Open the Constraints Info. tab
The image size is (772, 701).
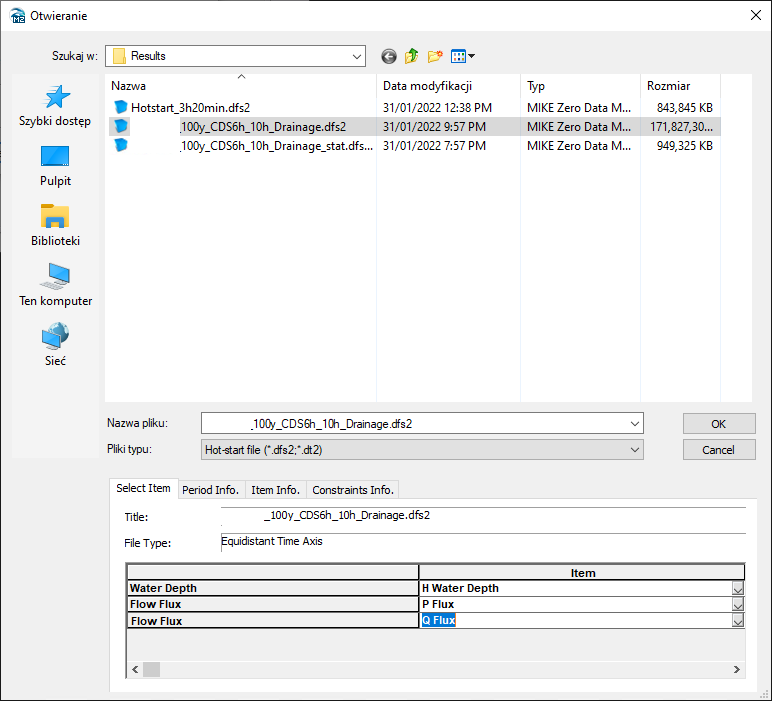353,490
